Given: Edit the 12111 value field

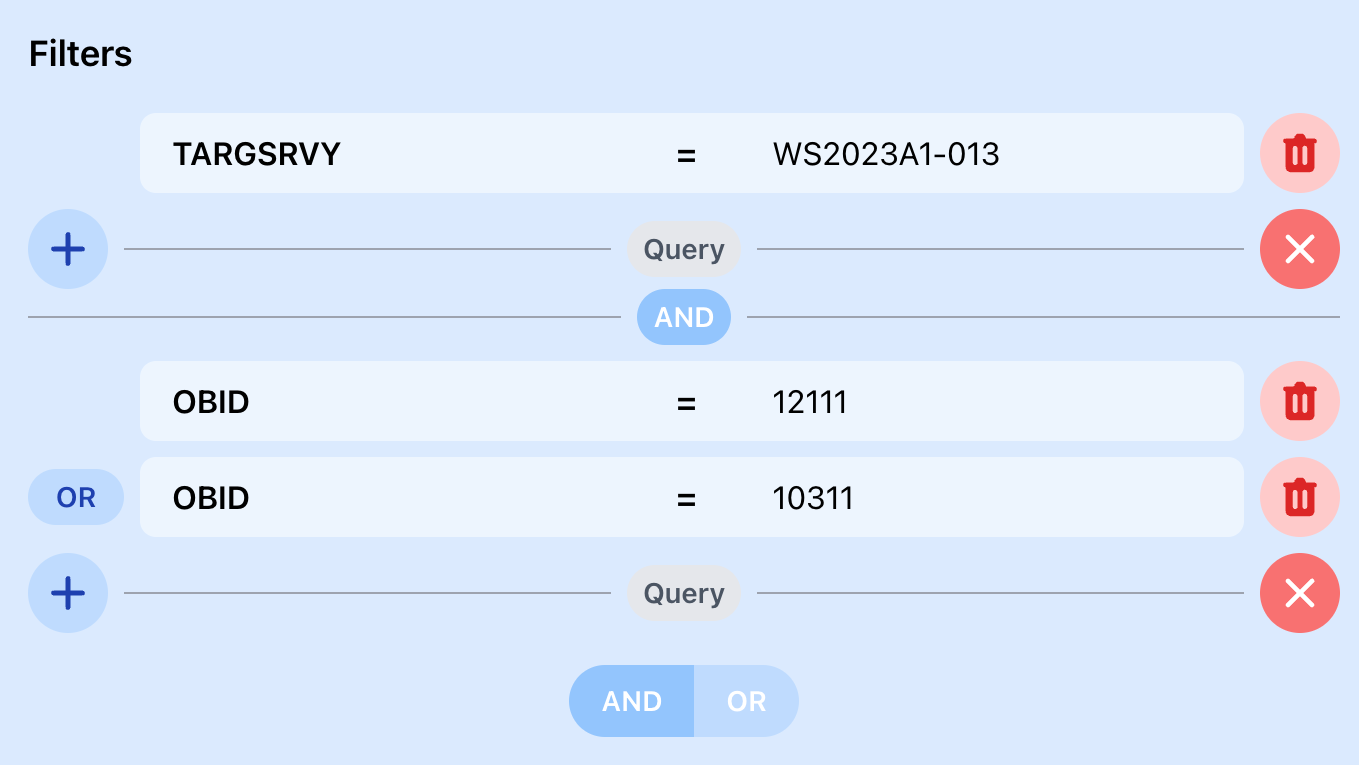Looking at the screenshot, I should (810, 402).
